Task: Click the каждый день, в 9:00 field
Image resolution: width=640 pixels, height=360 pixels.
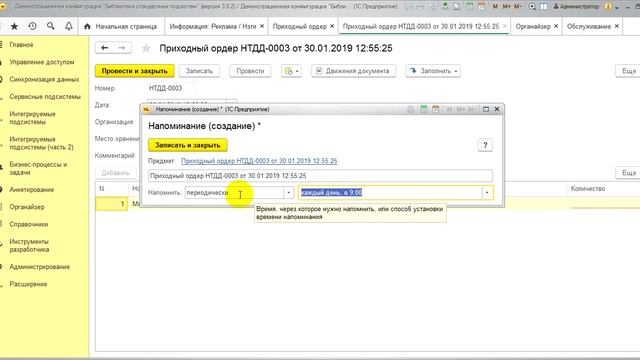Action: coord(391,193)
